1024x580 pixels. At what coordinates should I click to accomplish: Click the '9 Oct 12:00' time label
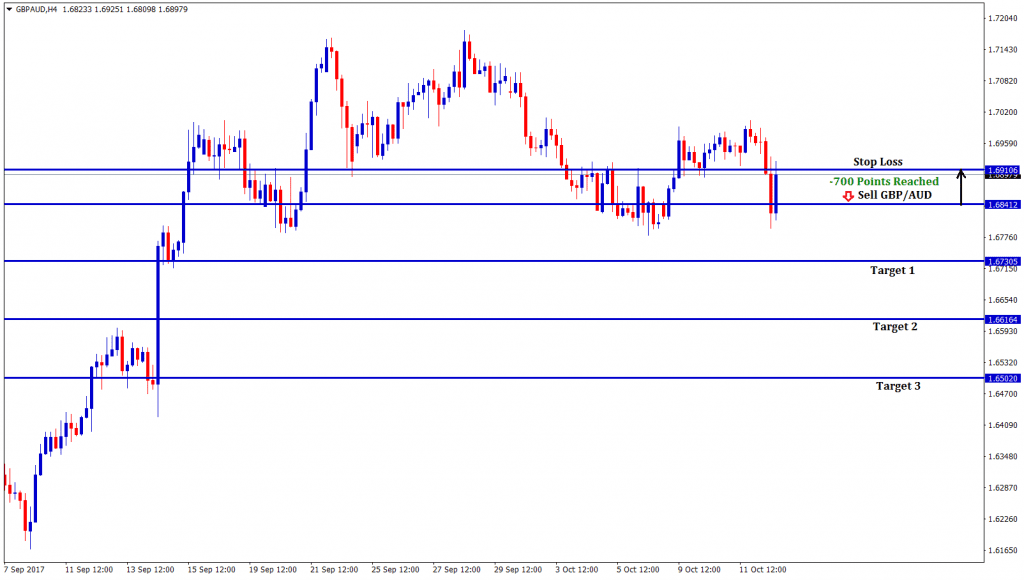click(x=699, y=570)
